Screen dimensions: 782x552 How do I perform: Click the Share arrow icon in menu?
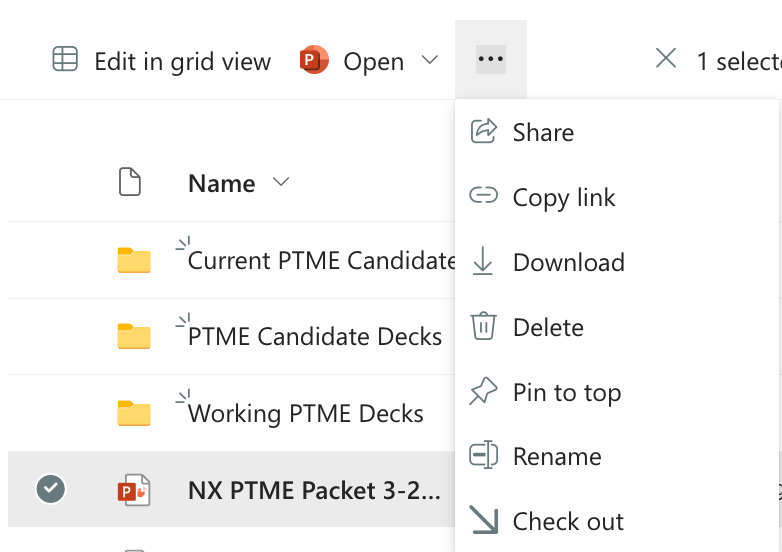pyautogui.click(x=484, y=132)
